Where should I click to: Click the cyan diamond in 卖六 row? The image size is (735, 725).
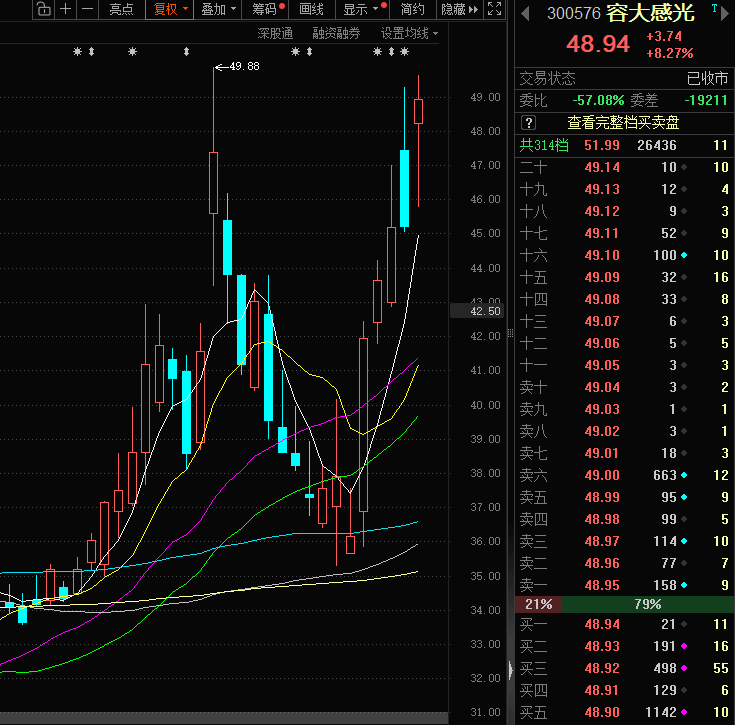tap(684, 475)
